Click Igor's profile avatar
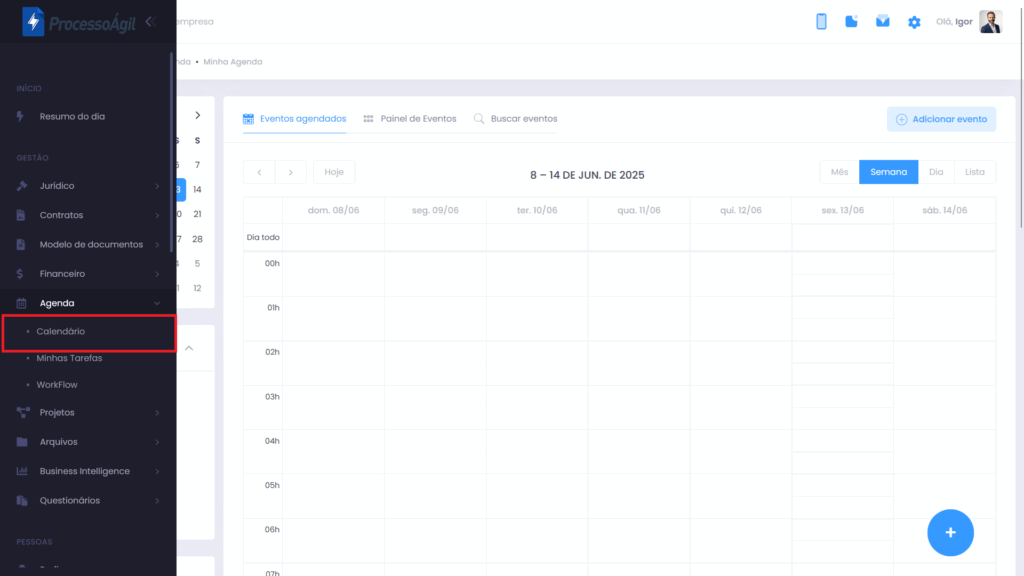The height and width of the screenshot is (576, 1024). 990,22
